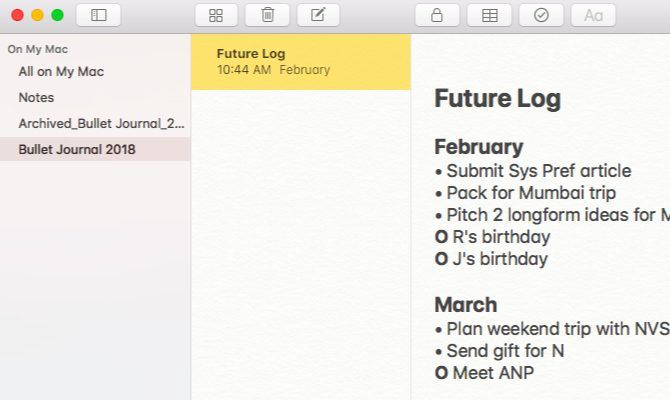
Task: Switch to attachments browser grid view
Action: [x=216, y=15]
